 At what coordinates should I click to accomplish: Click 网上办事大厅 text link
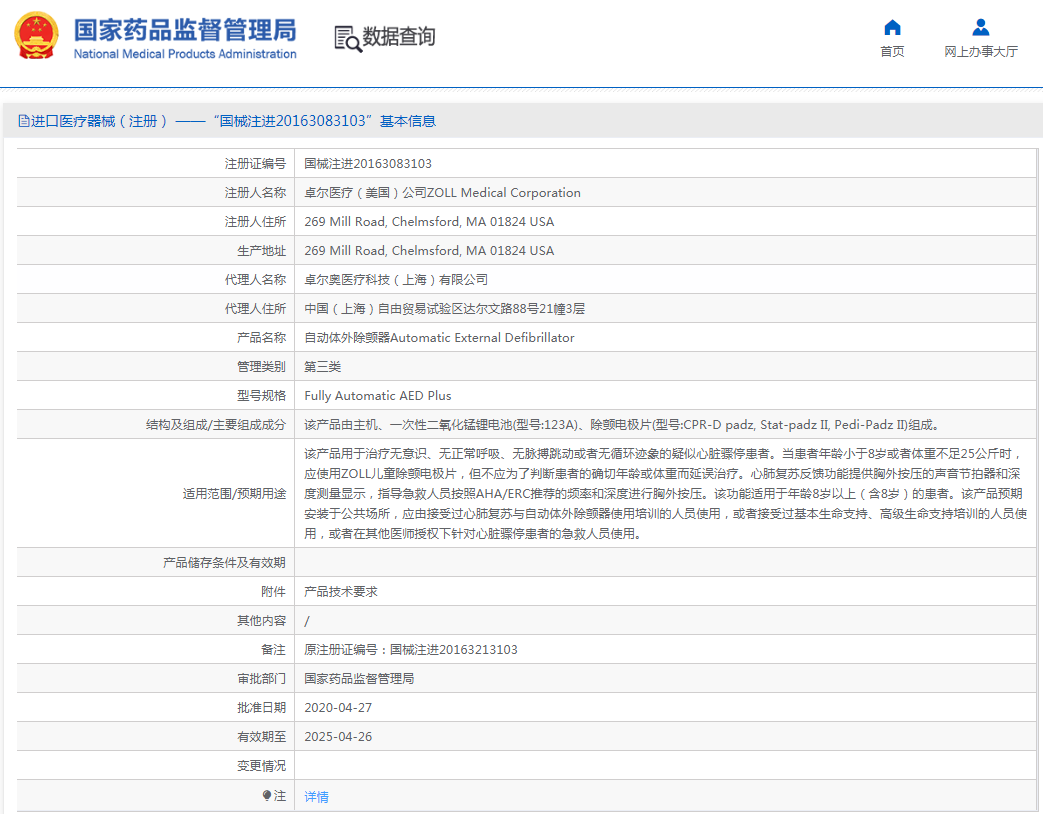[980, 52]
